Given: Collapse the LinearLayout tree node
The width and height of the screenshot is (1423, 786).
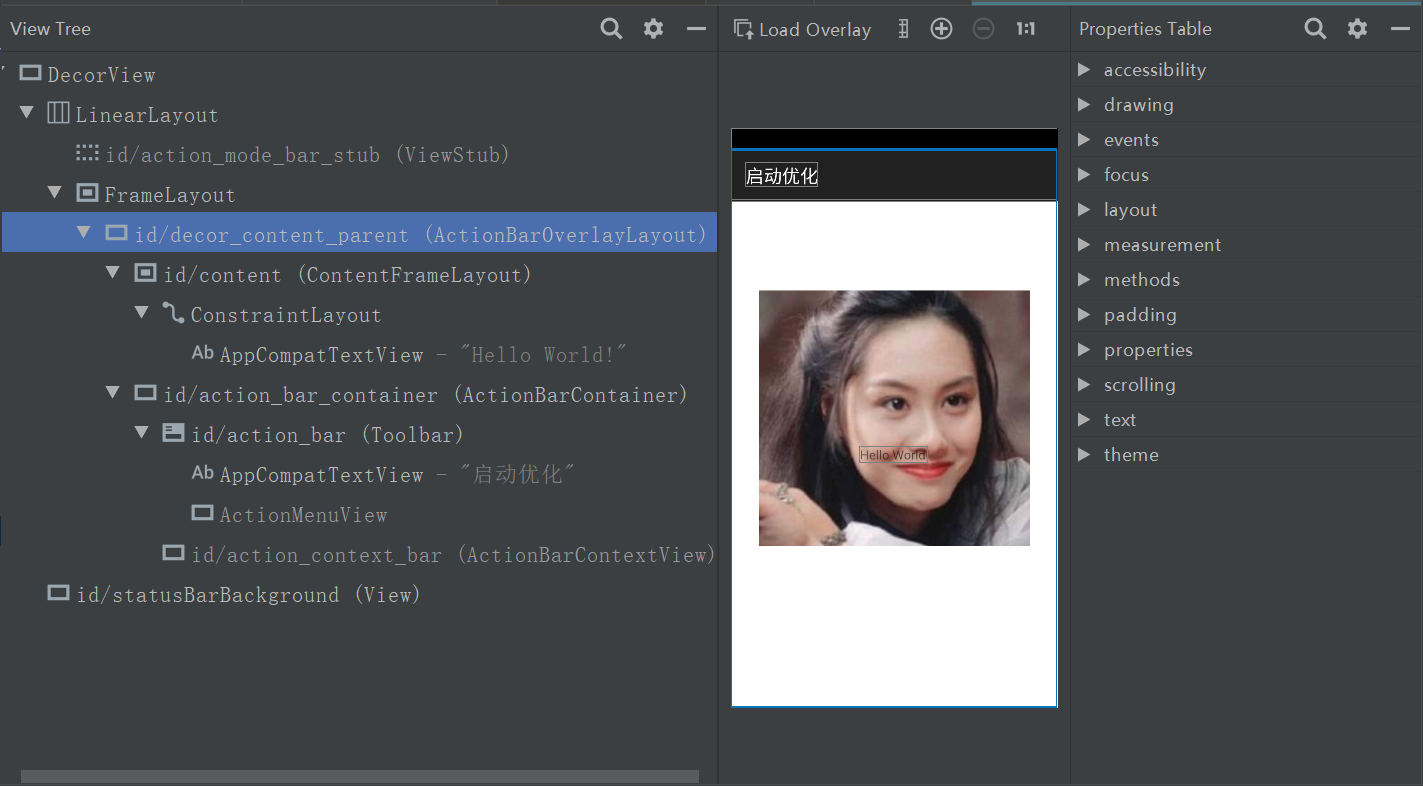Looking at the screenshot, I should click(27, 113).
